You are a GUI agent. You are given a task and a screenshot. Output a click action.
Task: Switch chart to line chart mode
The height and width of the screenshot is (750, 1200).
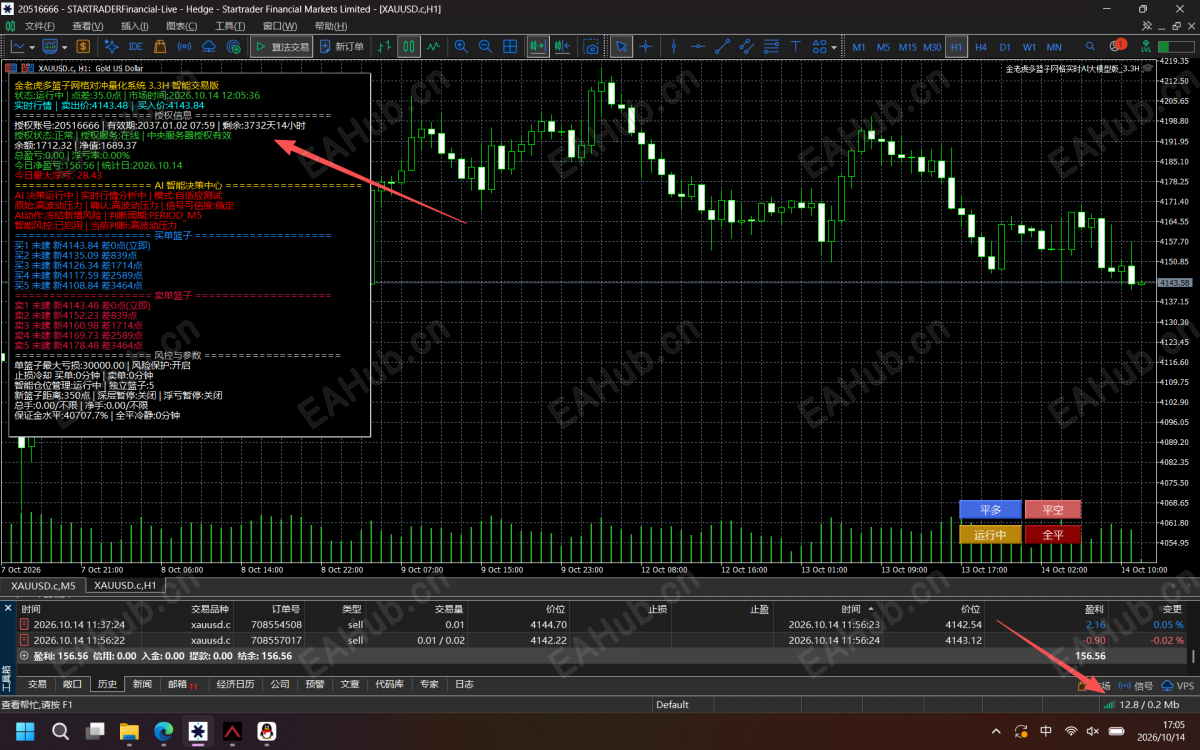tap(433, 46)
